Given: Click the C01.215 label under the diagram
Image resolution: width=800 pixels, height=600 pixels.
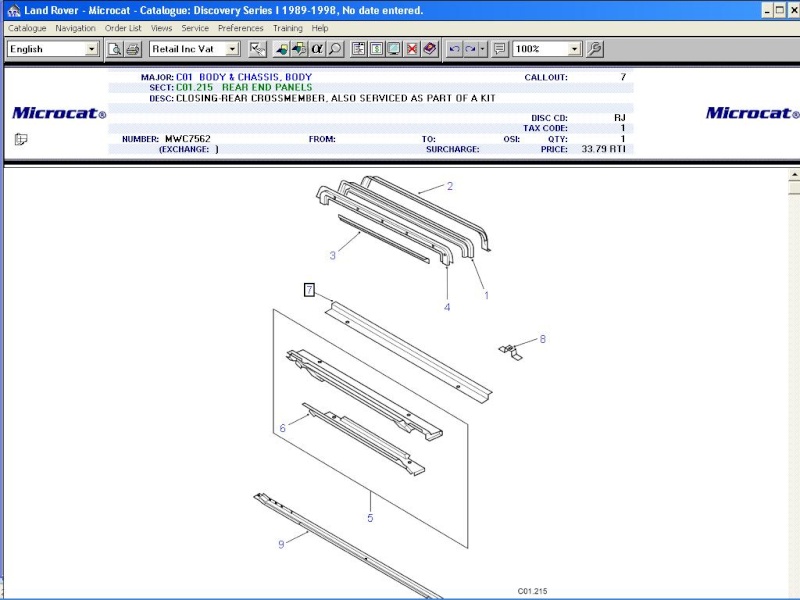Looking at the screenshot, I should click(x=532, y=591).
